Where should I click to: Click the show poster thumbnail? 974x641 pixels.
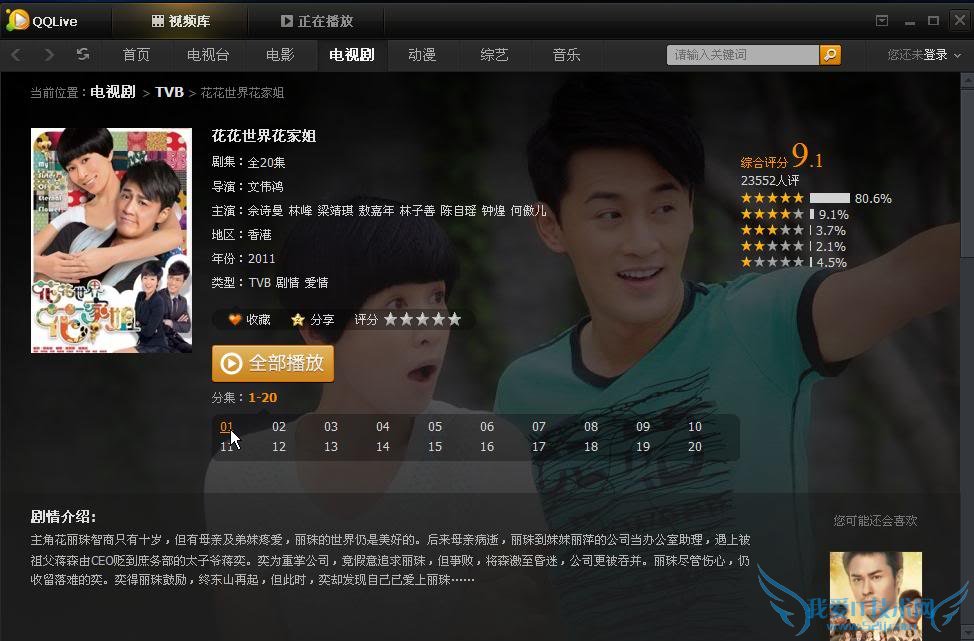(111, 240)
